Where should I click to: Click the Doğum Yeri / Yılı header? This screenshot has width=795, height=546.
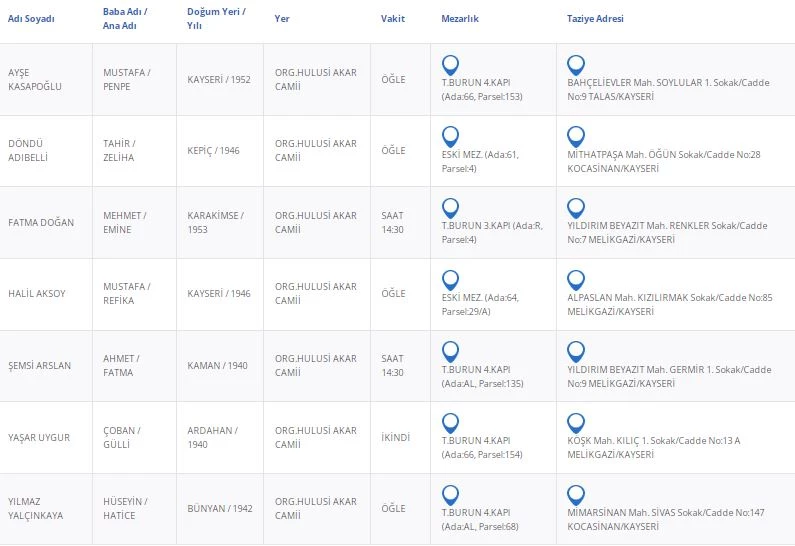(216, 19)
